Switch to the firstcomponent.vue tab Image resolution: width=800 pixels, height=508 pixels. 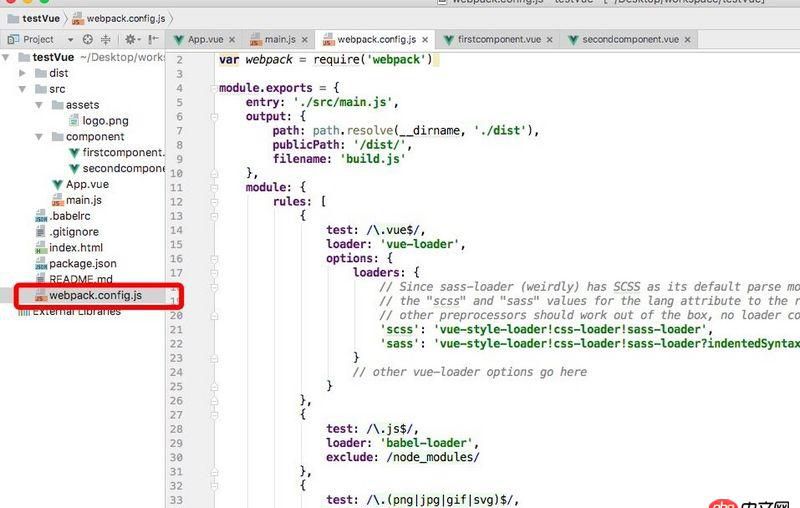point(499,39)
